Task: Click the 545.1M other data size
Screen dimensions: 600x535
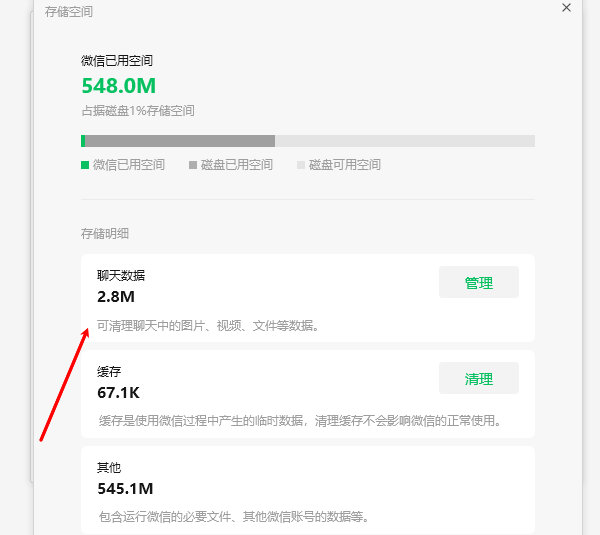Action: click(125, 489)
